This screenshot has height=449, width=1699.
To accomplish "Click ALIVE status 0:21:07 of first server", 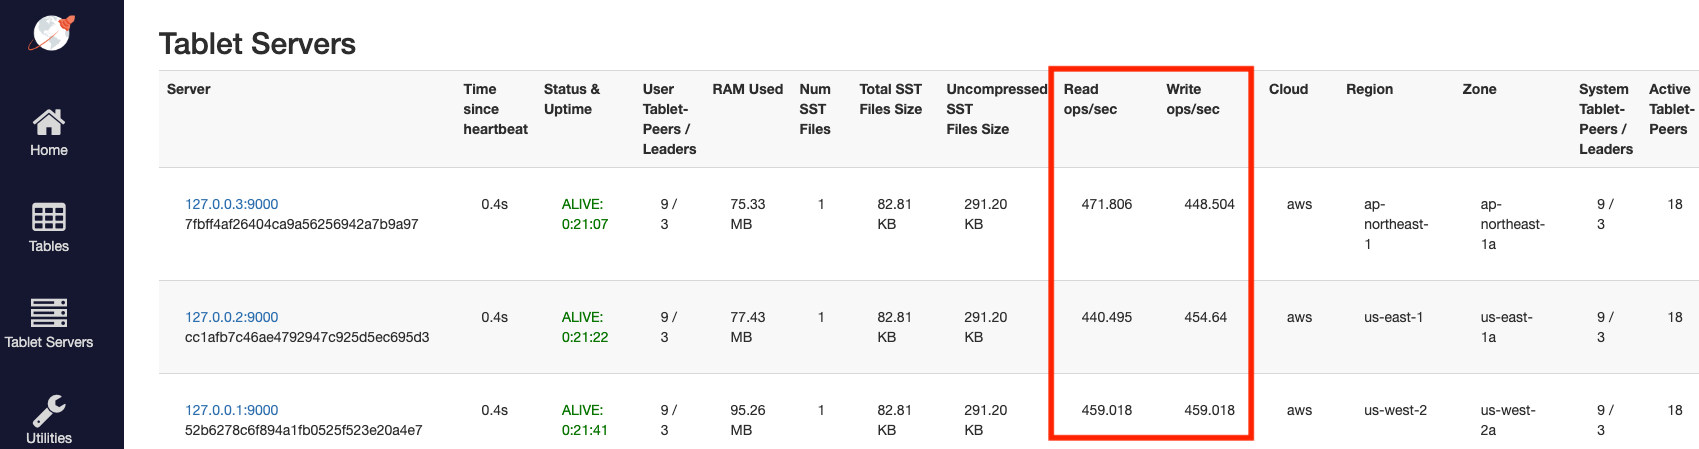I will 584,214.
